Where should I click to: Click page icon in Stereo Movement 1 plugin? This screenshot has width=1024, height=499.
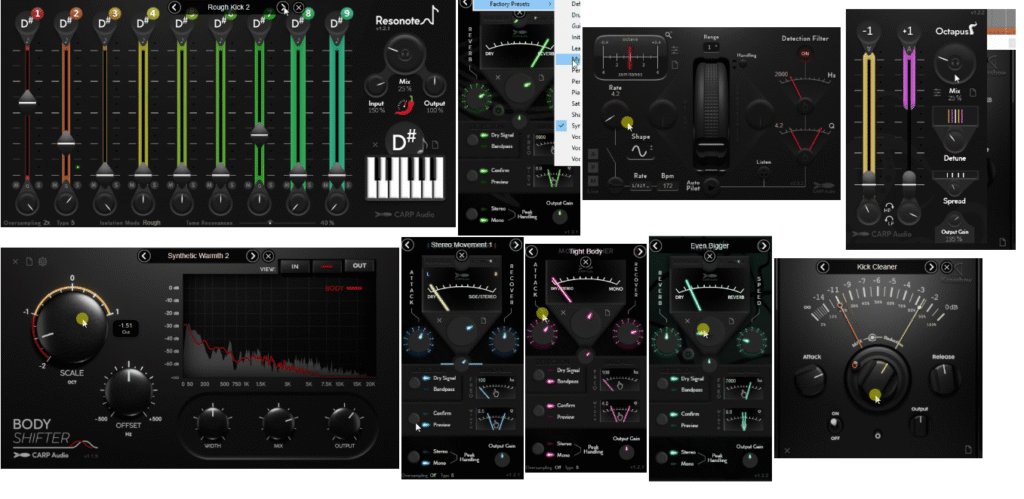click(483, 321)
